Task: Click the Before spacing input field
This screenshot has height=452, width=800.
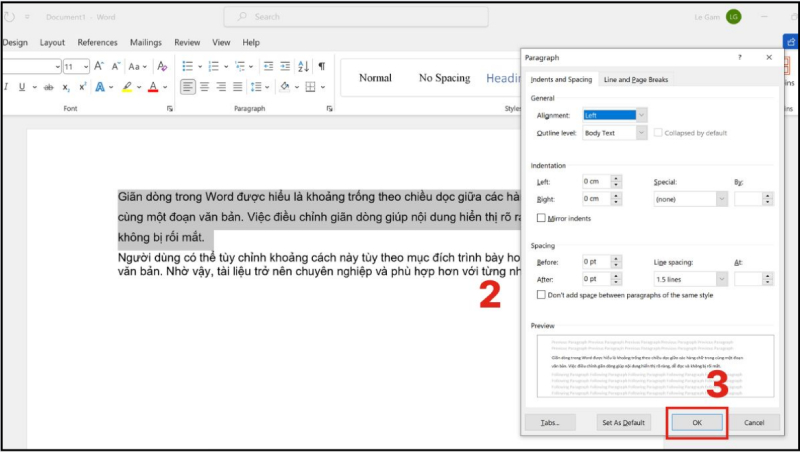Action: [595, 262]
